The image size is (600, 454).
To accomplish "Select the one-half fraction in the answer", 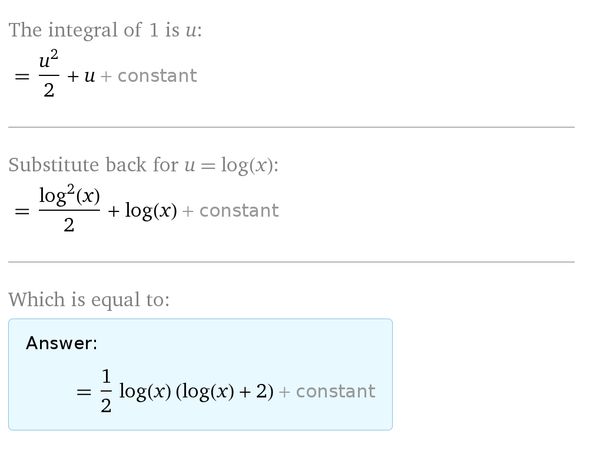I will 104,391.
